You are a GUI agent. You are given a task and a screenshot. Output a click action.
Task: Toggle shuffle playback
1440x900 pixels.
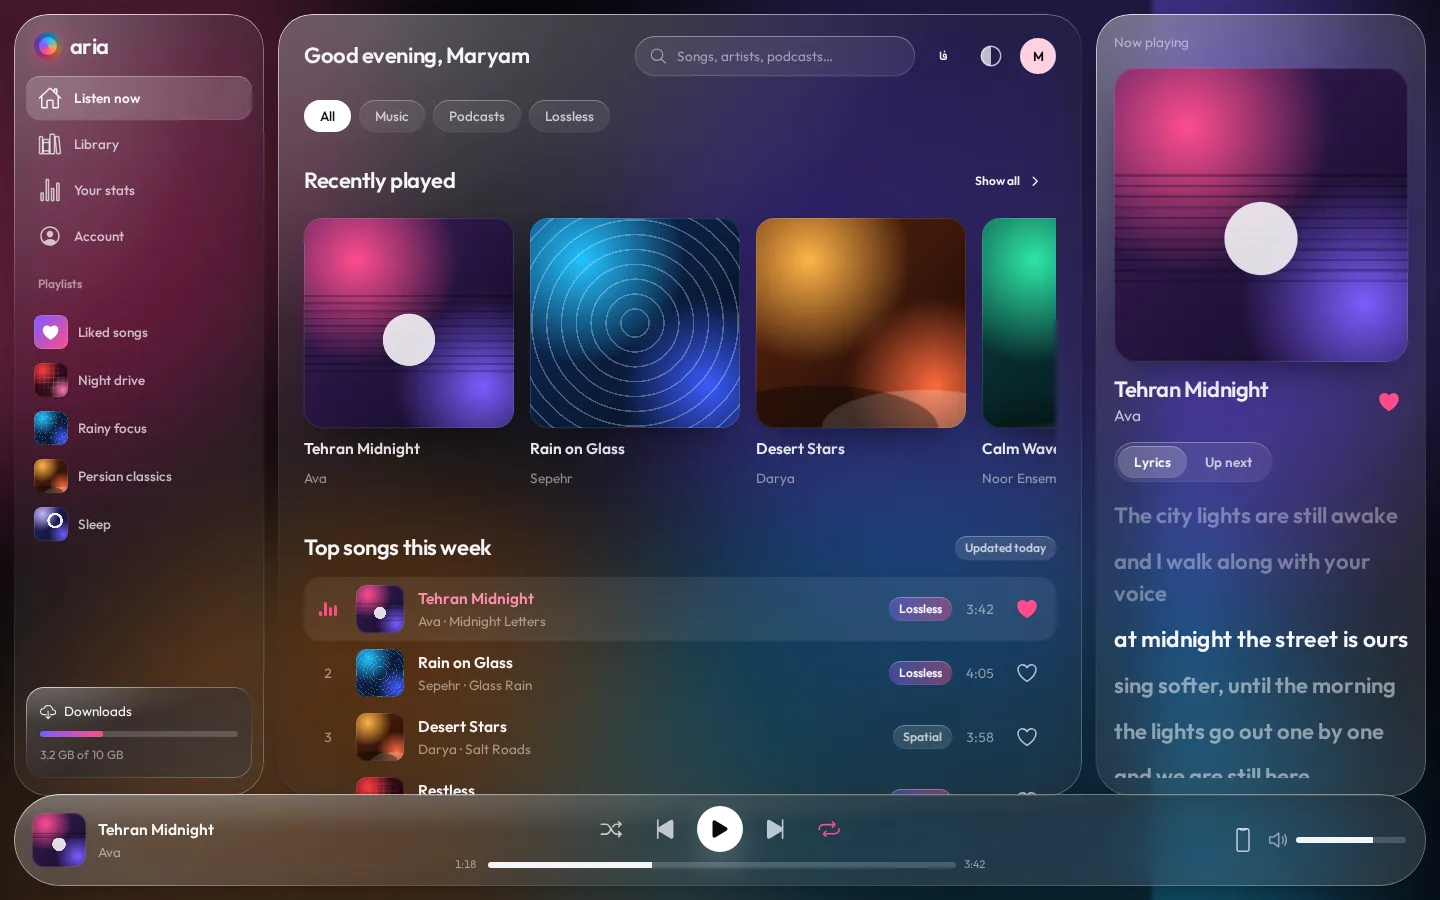(611, 829)
